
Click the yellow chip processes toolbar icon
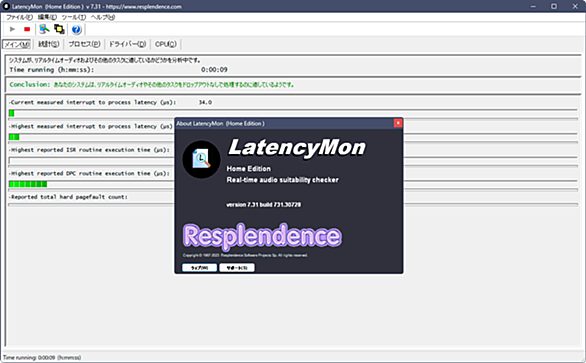(x=59, y=29)
